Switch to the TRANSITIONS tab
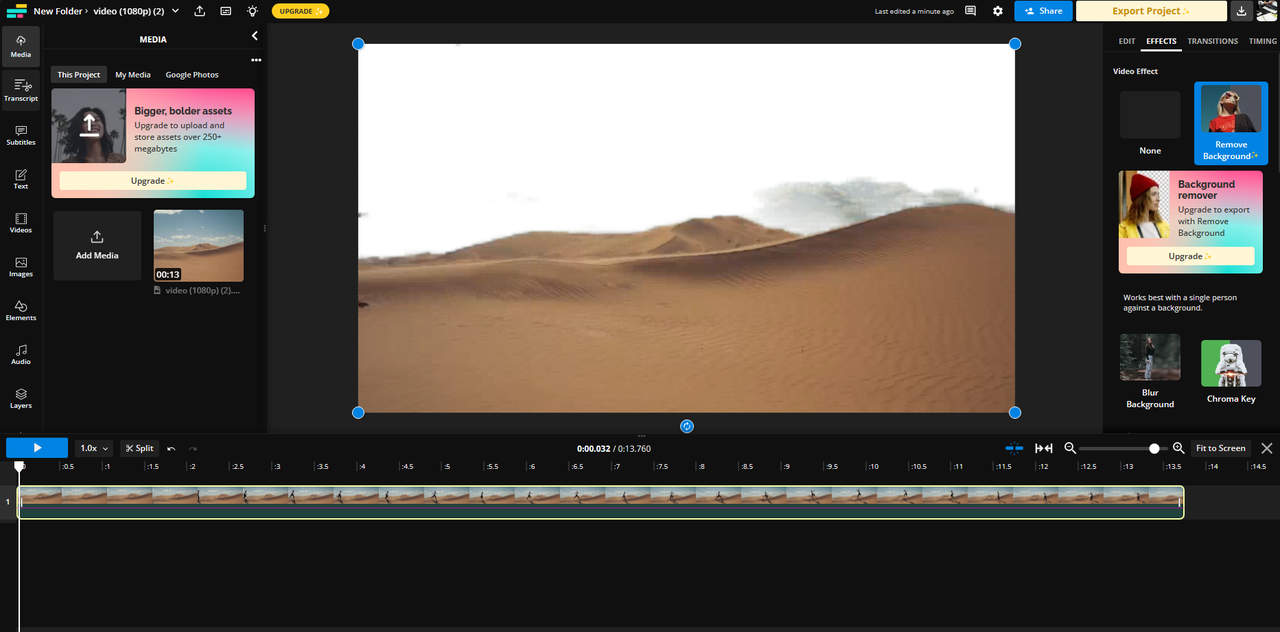 tap(1212, 41)
